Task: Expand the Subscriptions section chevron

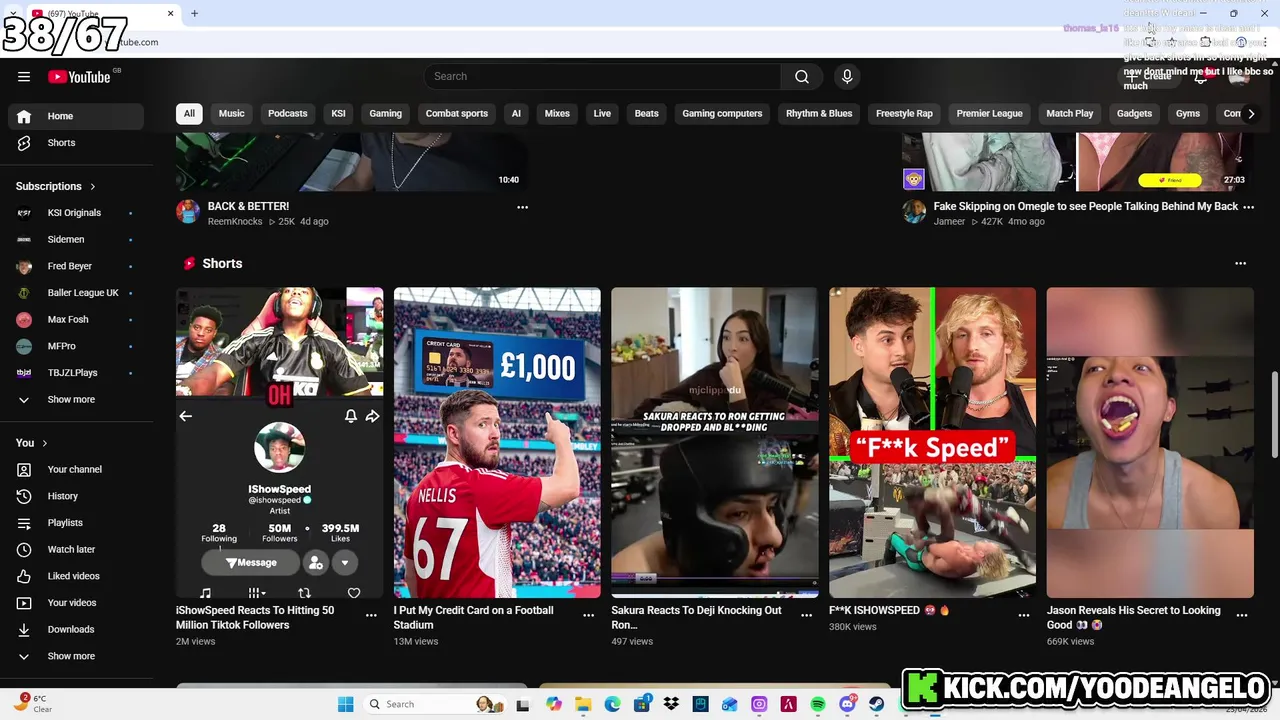Action: (93, 187)
